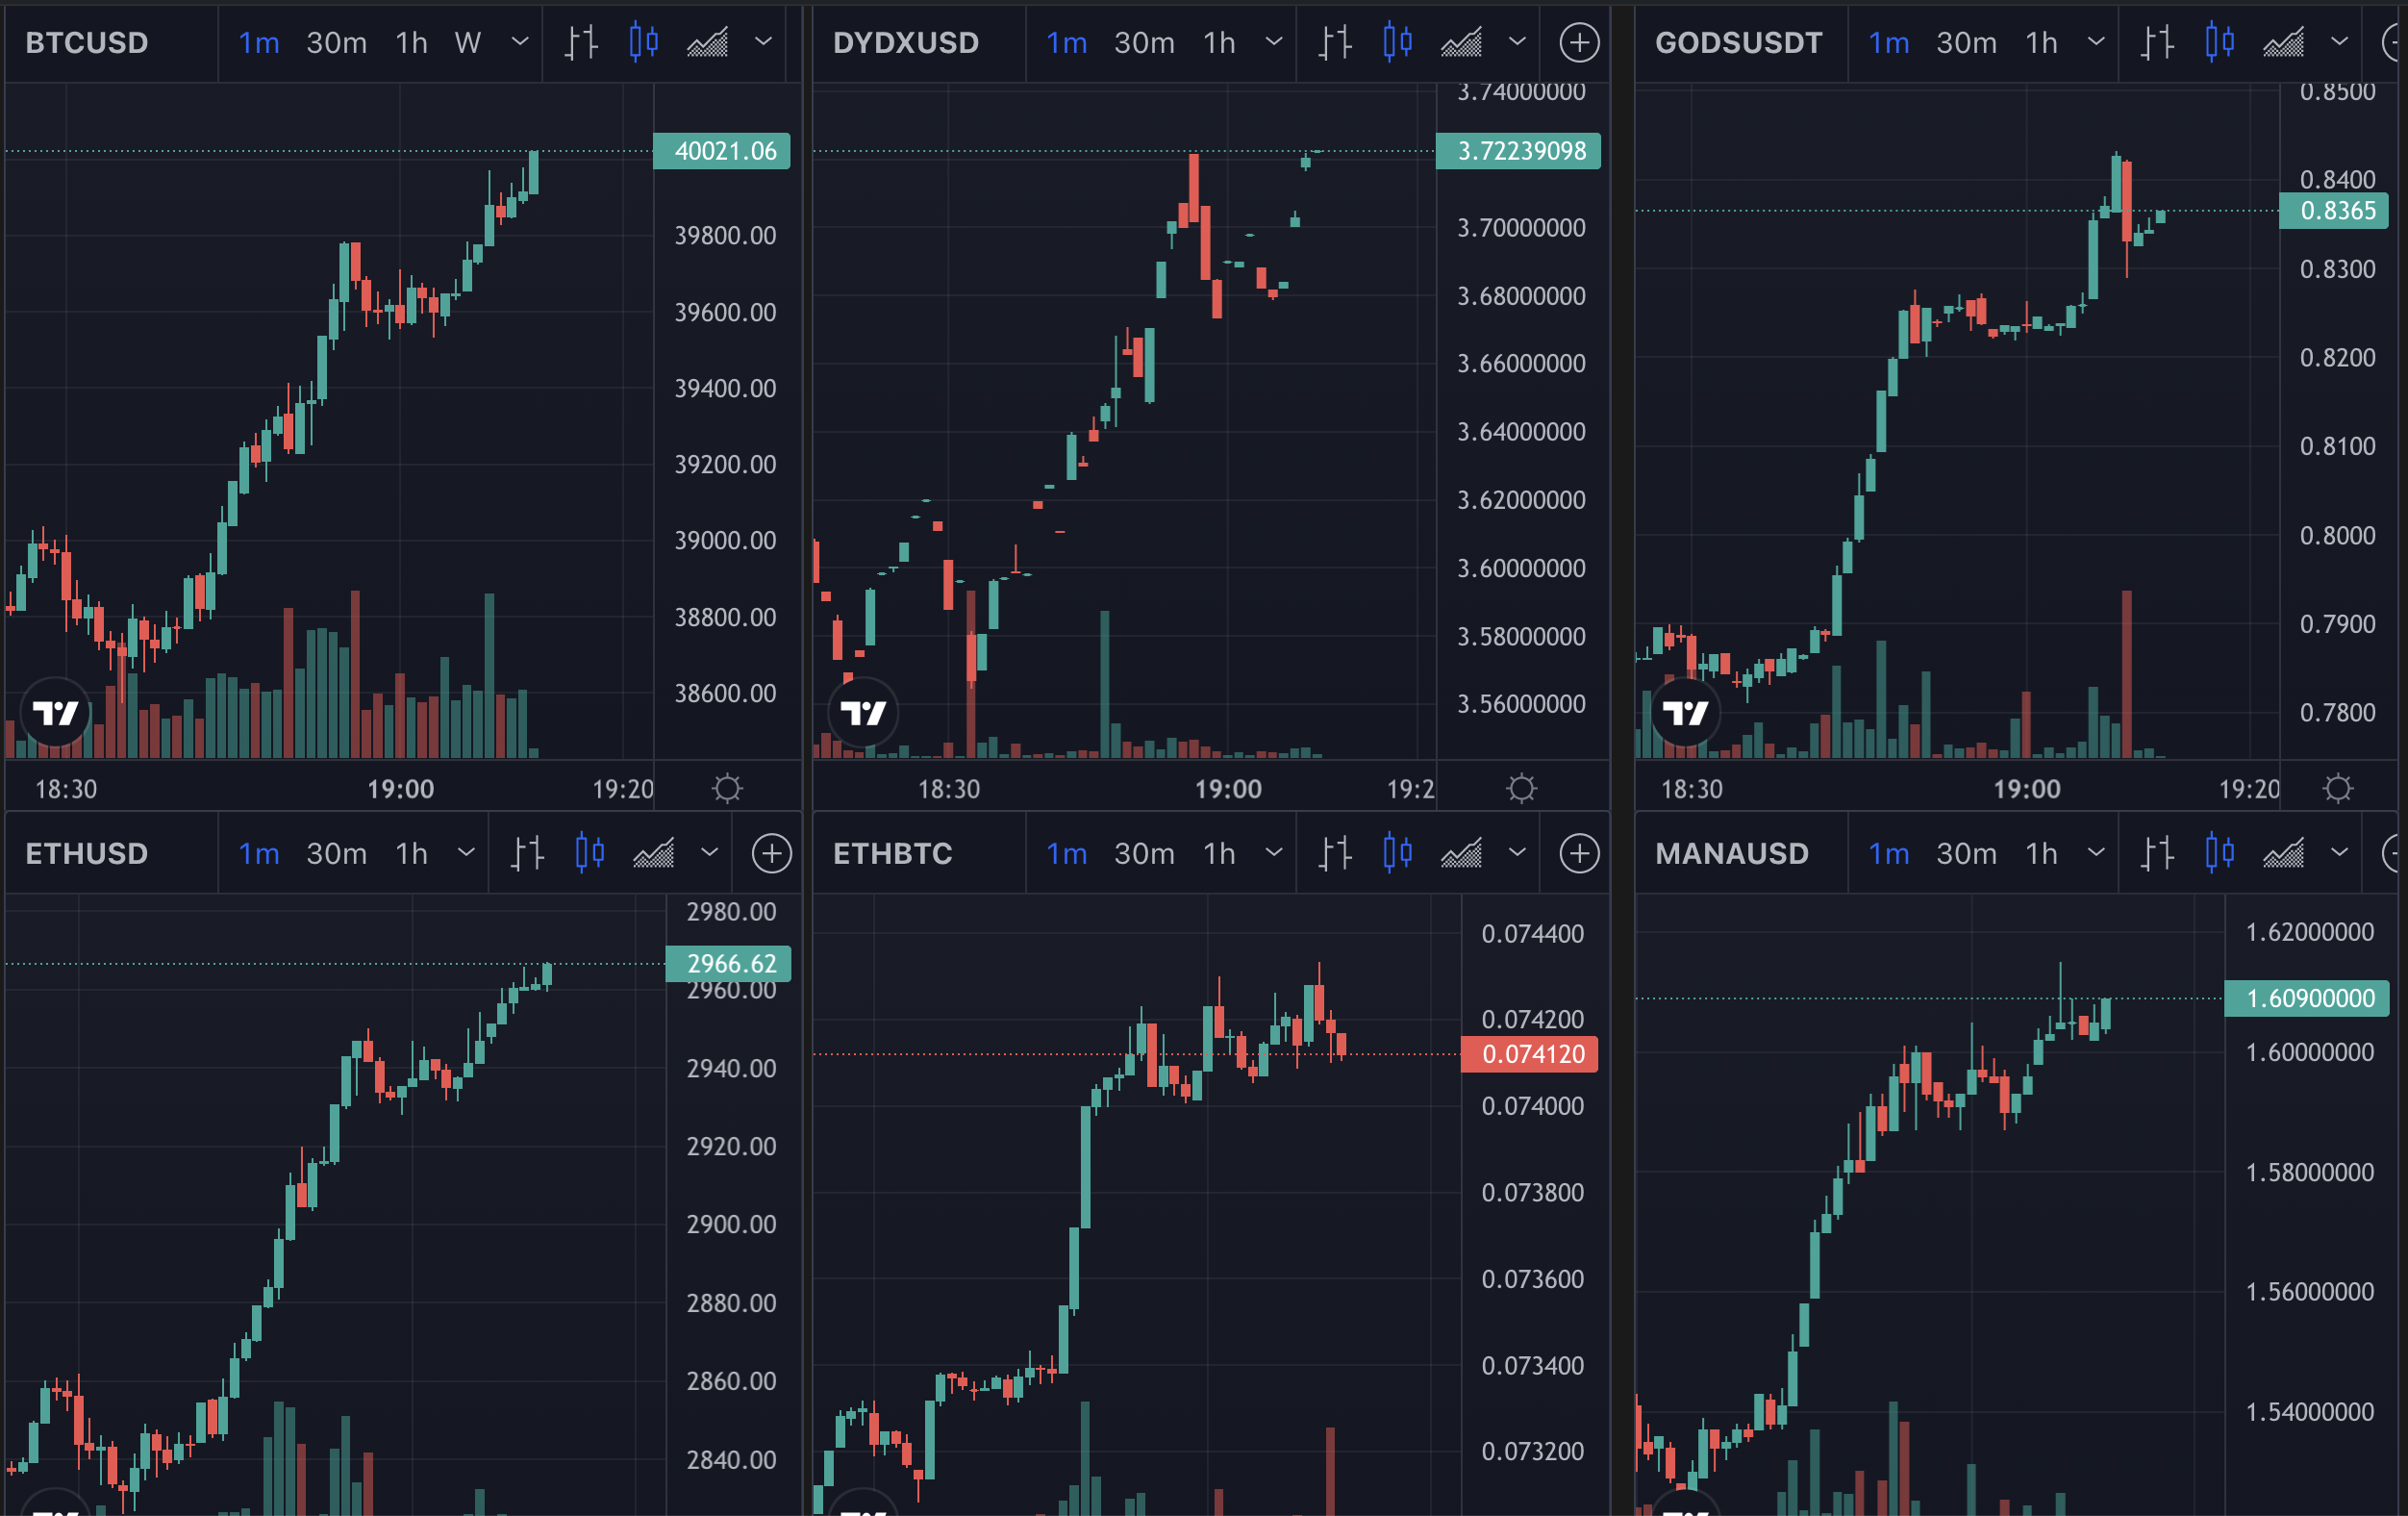This screenshot has width=2408, height=1516.
Task: Switch BTCUSD chart to 1h timeframe
Action: point(411,43)
